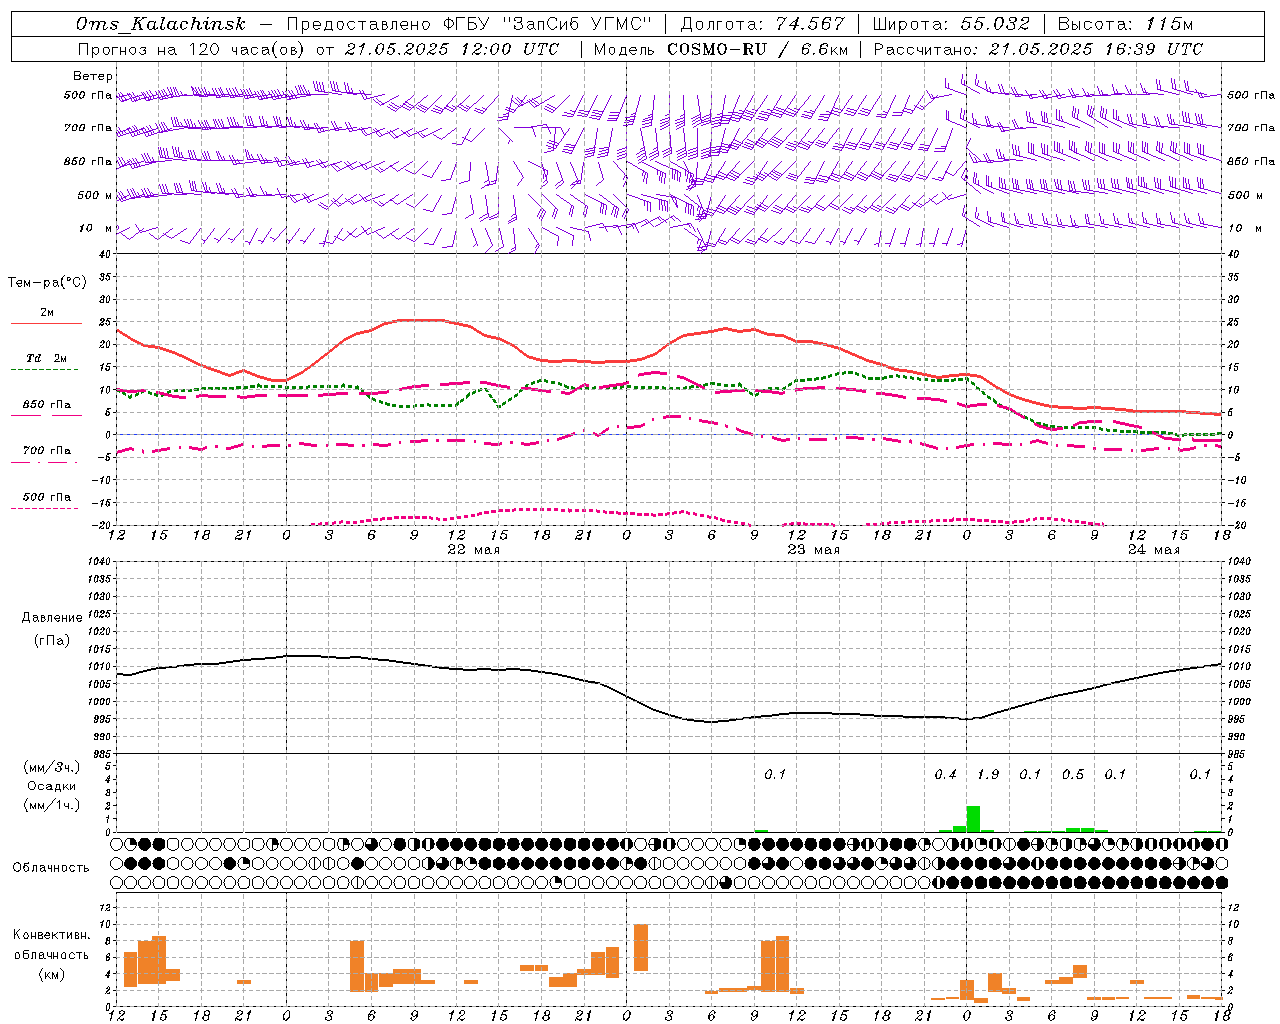Viewport: 1280px width, 1024px height.
Task: Click the 22 мая date label
Action: 474,550
